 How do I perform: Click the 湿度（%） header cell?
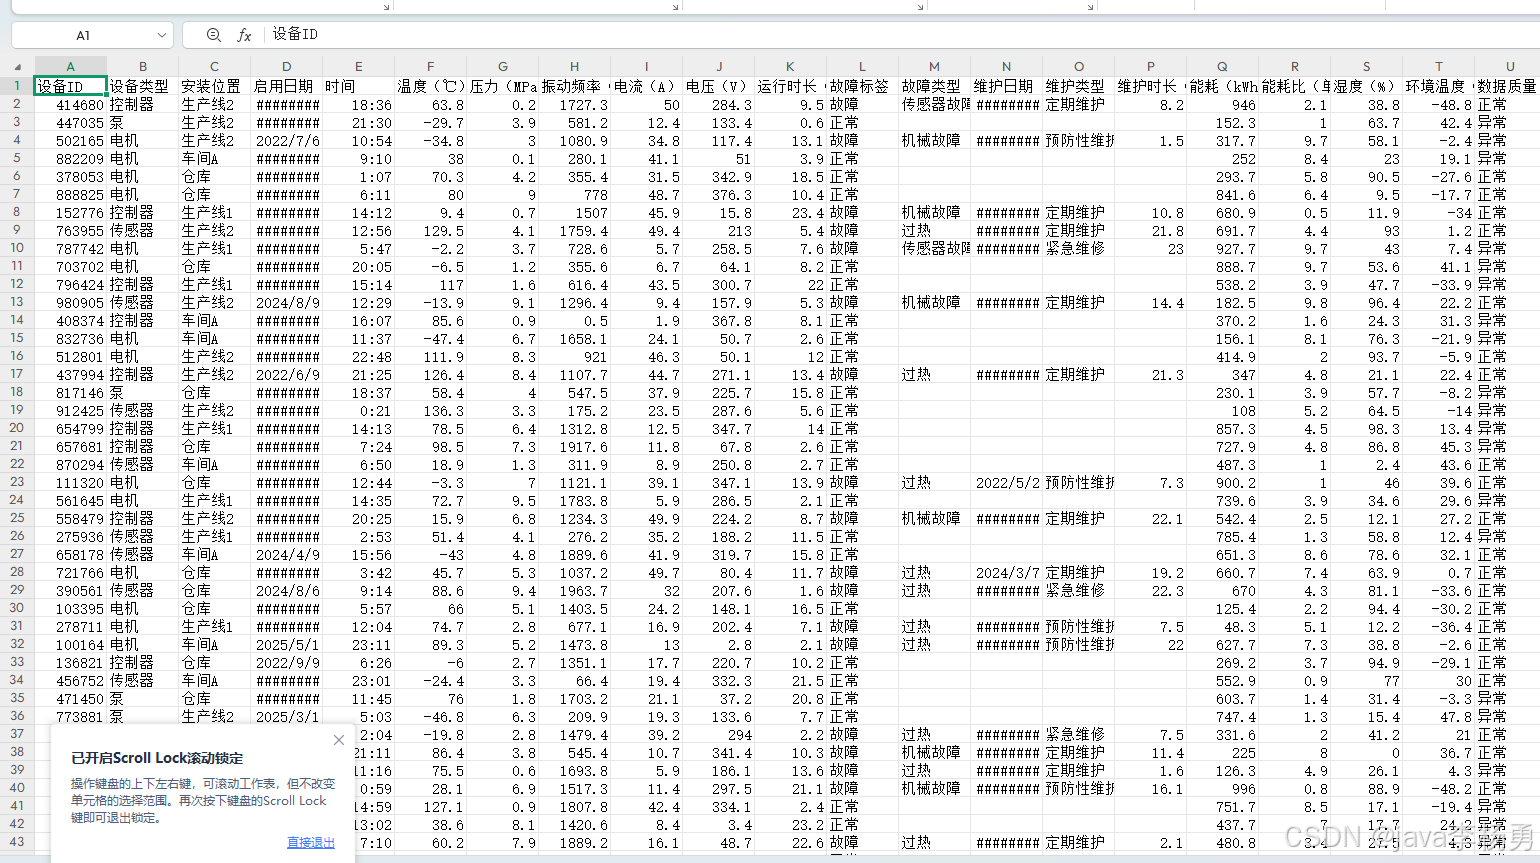(1366, 86)
